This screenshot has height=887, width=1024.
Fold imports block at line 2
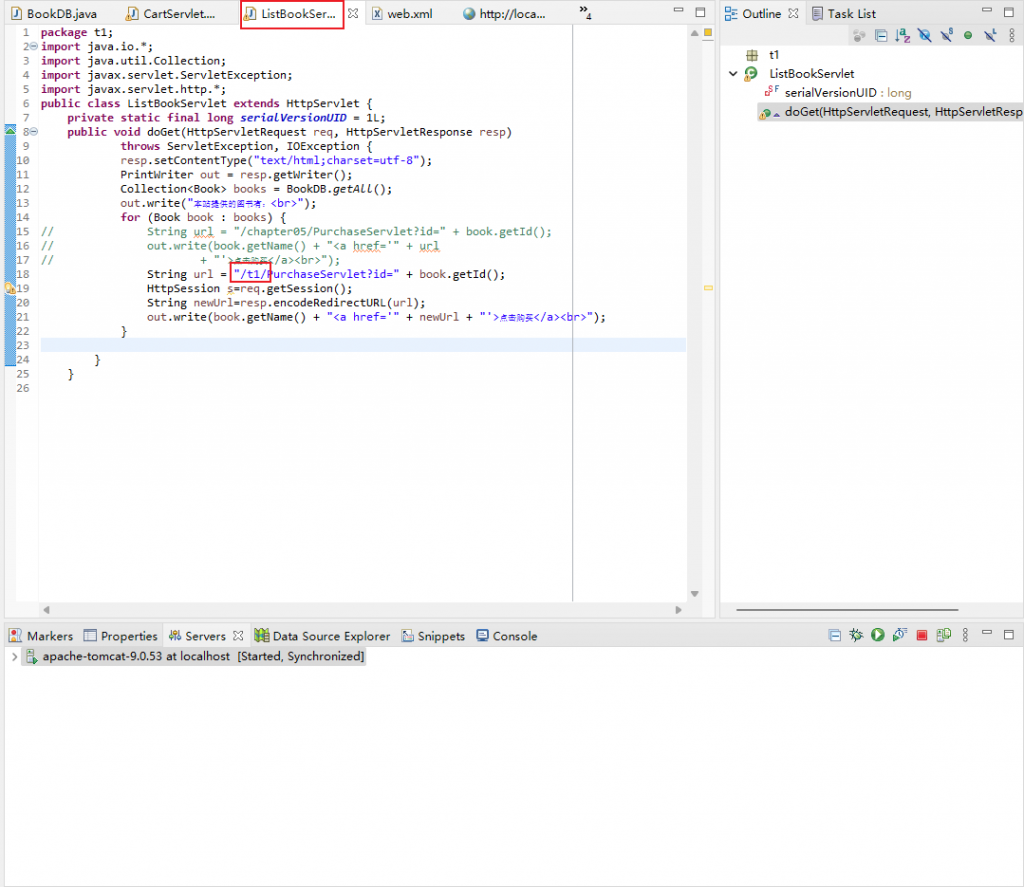point(34,46)
